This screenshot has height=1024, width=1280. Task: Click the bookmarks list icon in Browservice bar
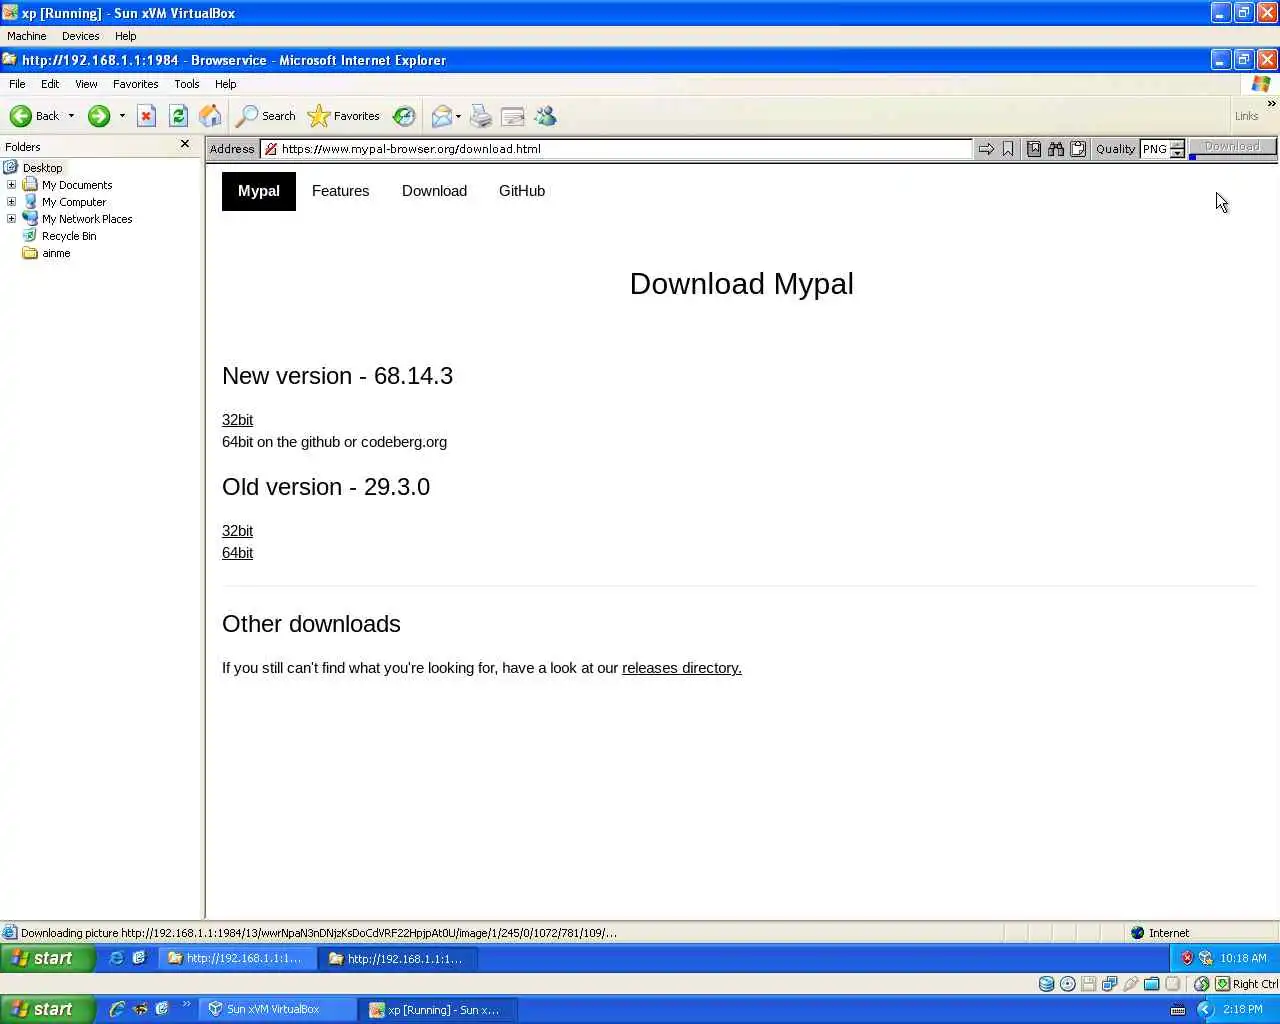[x=1034, y=149]
